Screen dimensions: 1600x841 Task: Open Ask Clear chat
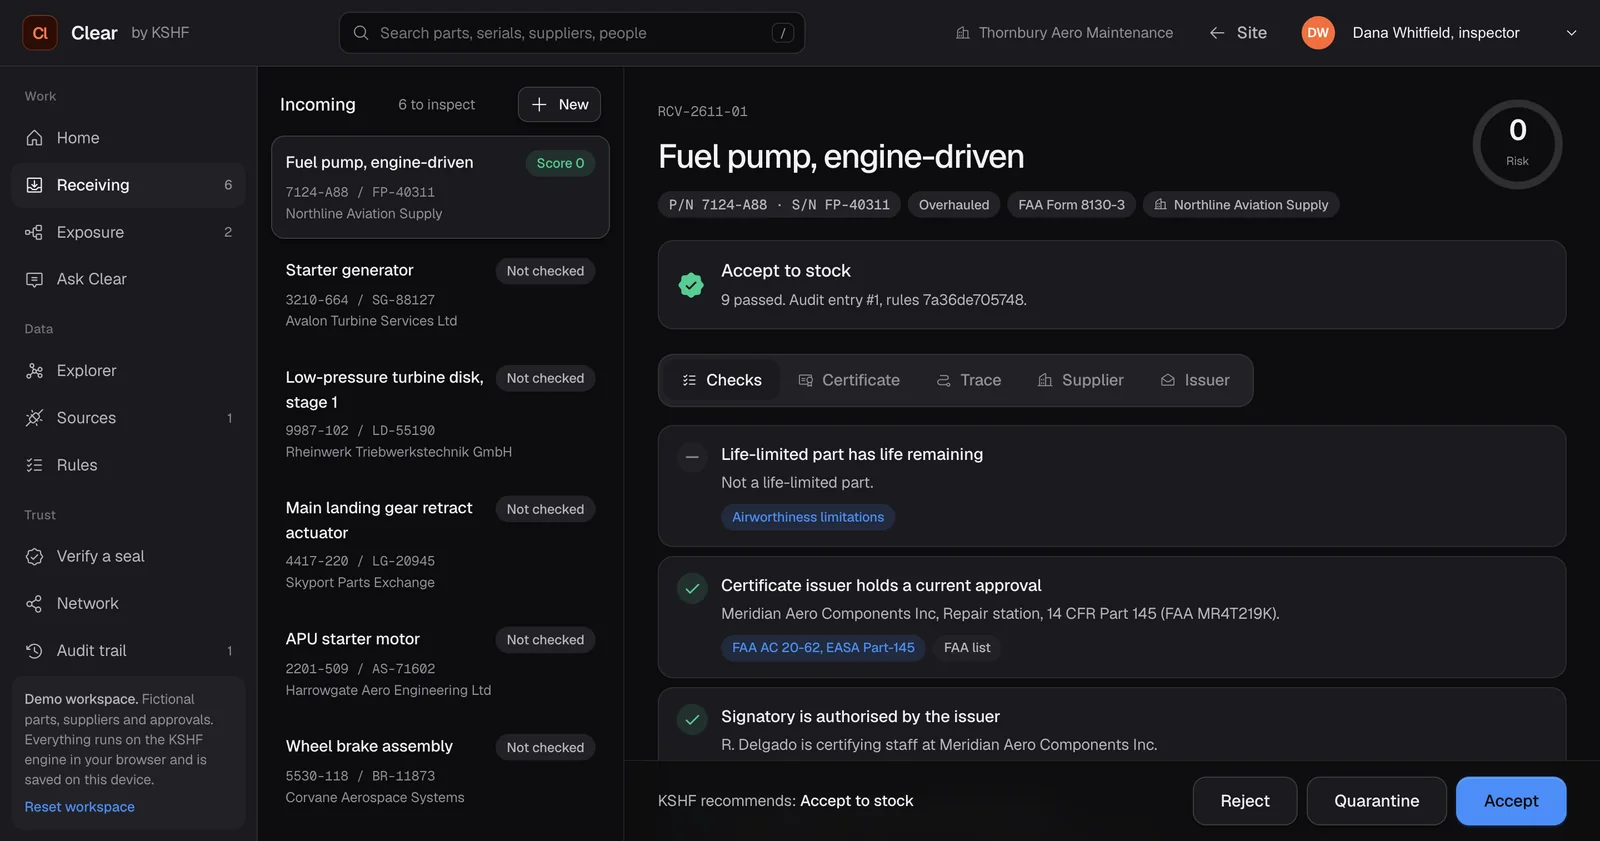coord(128,279)
